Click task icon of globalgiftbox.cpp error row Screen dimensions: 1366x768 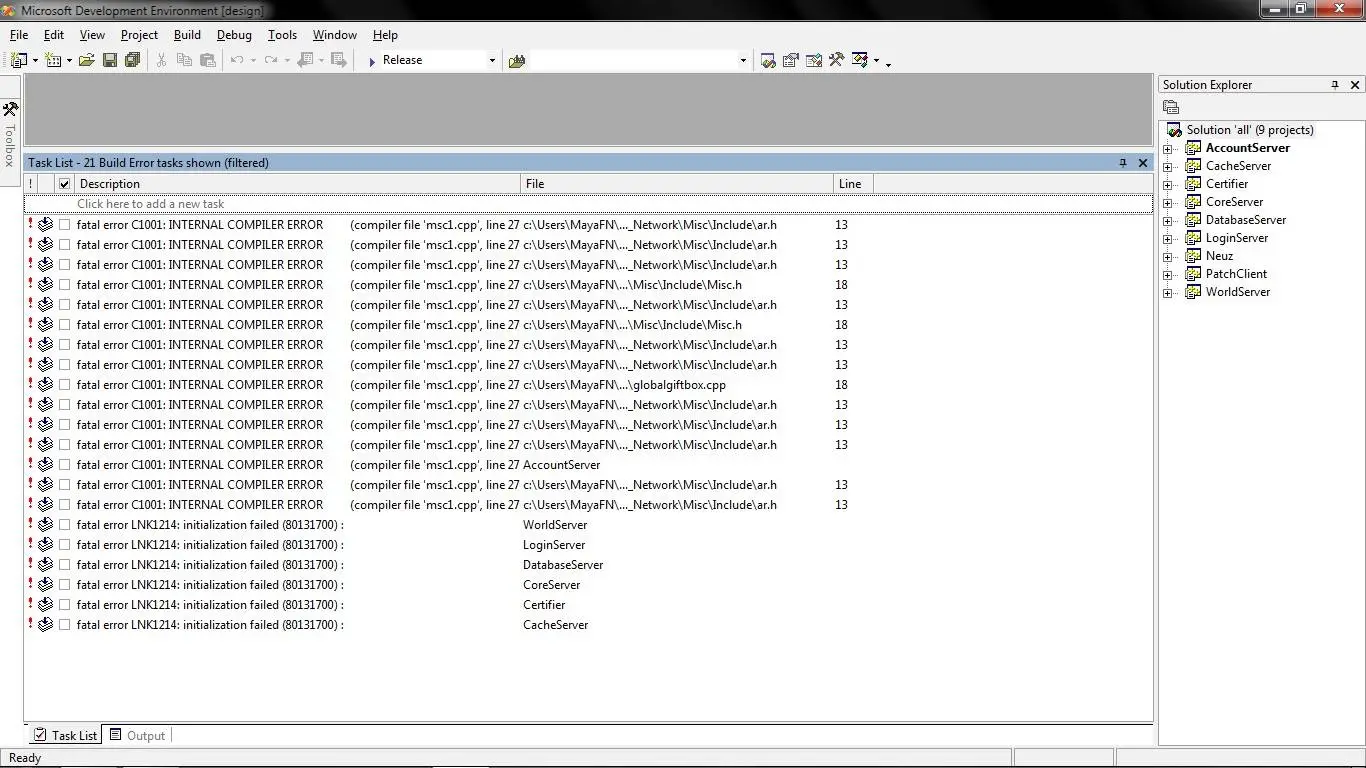pos(45,385)
